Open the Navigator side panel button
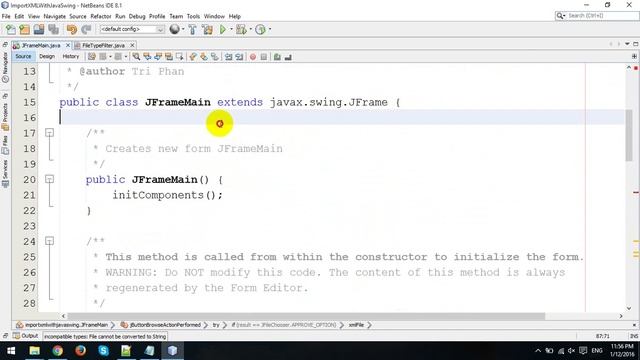The height and width of the screenshot is (360, 640). [5, 67]
